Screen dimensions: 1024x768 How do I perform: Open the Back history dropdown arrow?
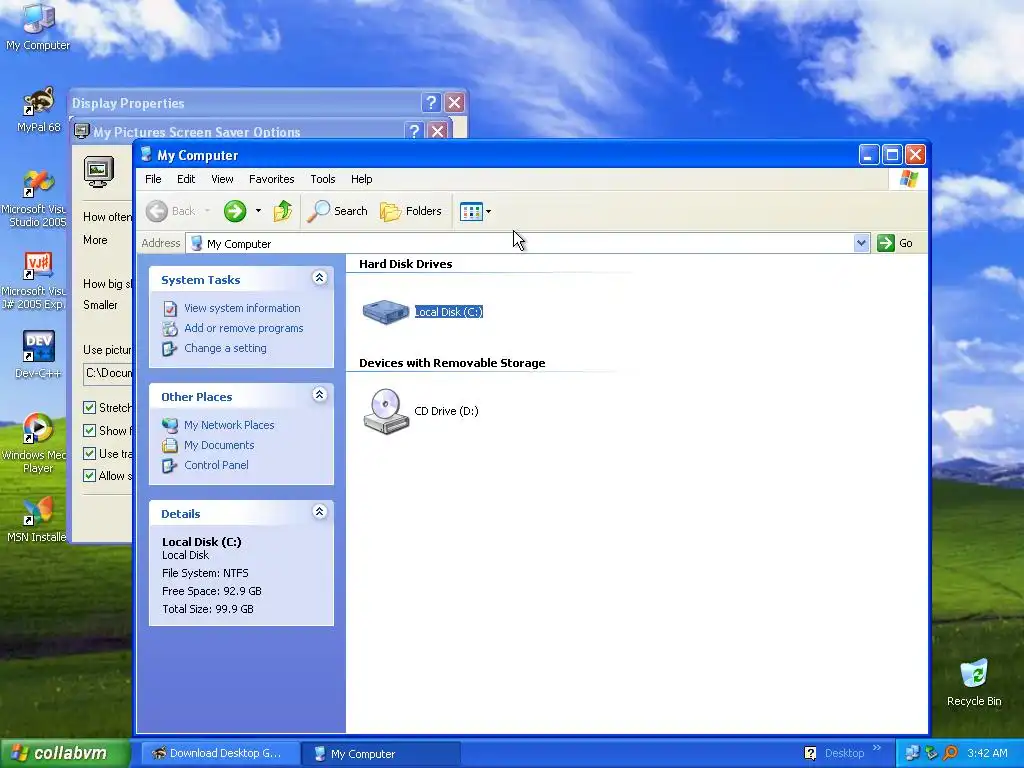point(207,211)
